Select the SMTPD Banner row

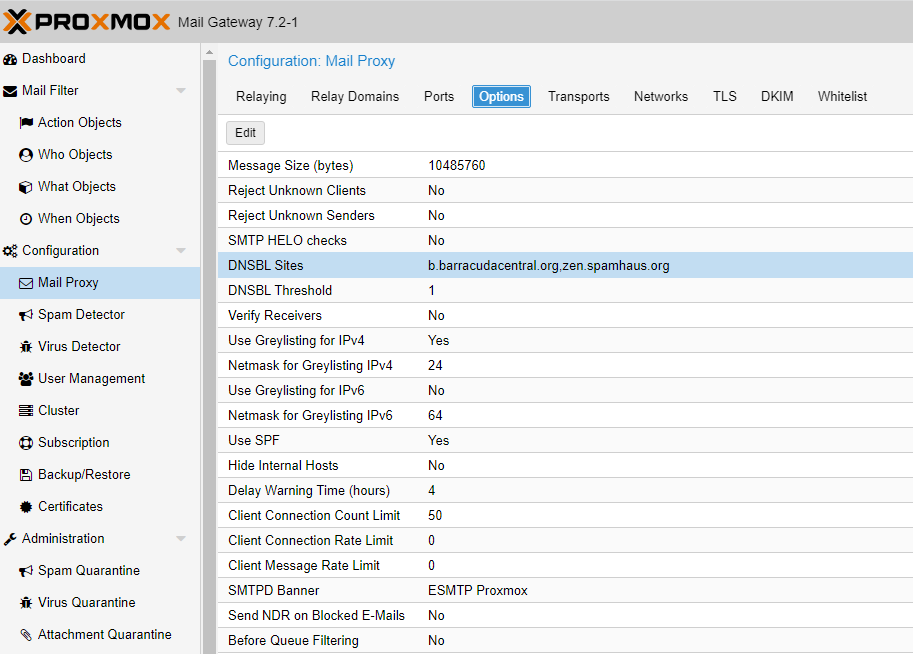(x=565, y=591)
